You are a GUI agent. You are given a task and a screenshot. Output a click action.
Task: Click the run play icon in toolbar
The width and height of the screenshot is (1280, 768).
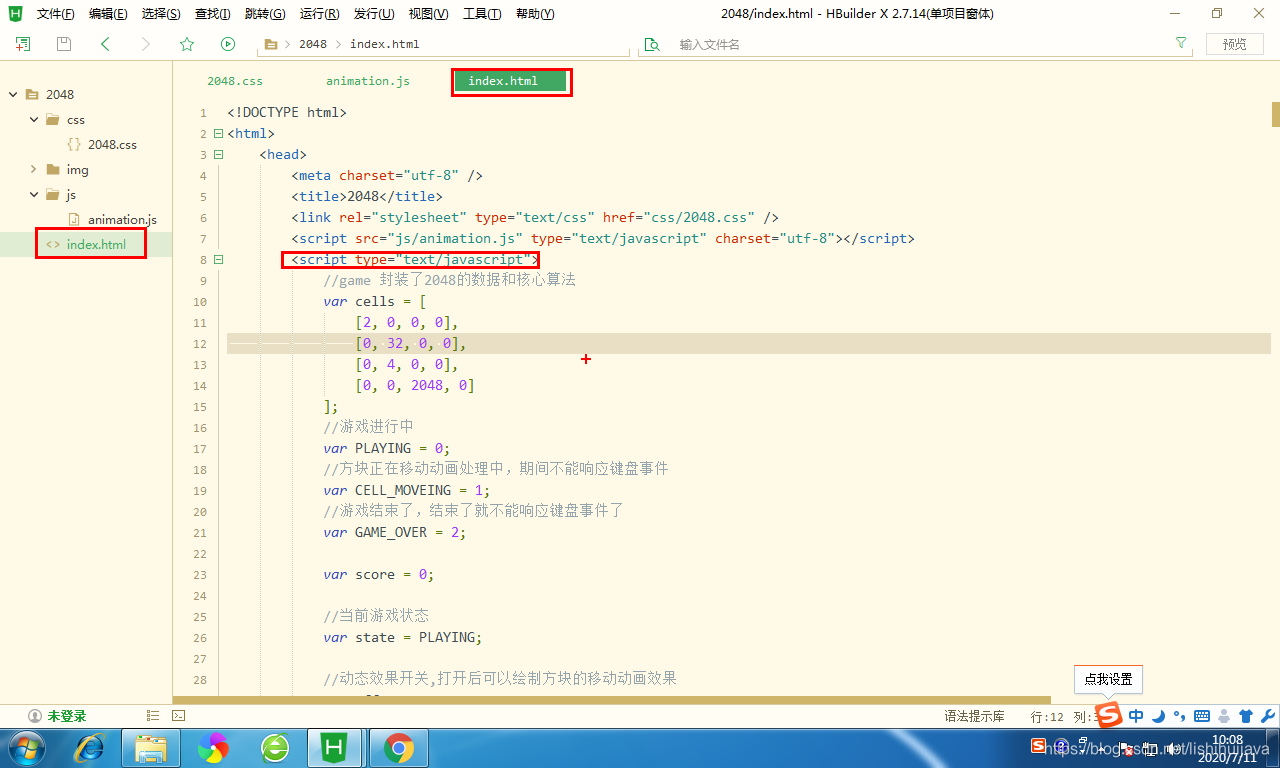click(228, 44)
